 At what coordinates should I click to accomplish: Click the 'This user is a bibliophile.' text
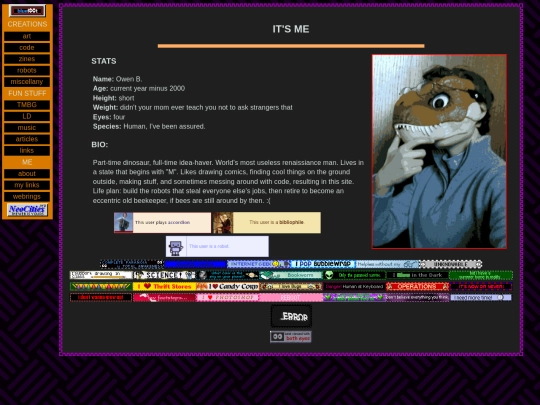pos(277,222)
